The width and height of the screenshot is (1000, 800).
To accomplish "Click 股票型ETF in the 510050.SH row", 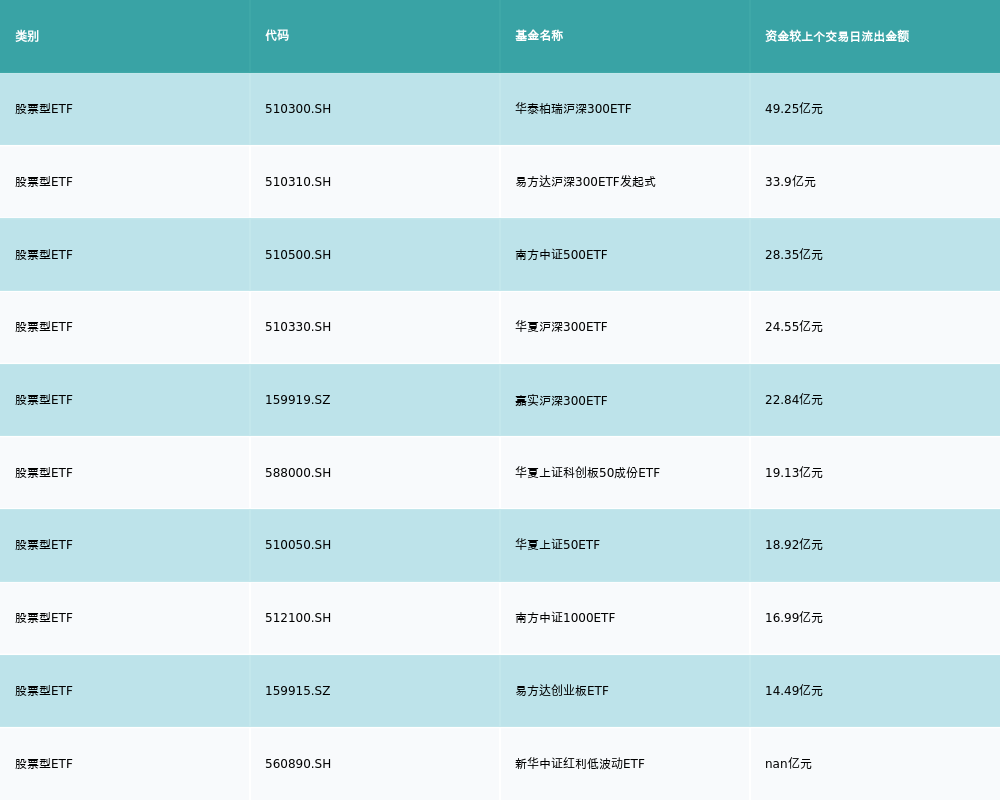I will (x=44, y=545).
